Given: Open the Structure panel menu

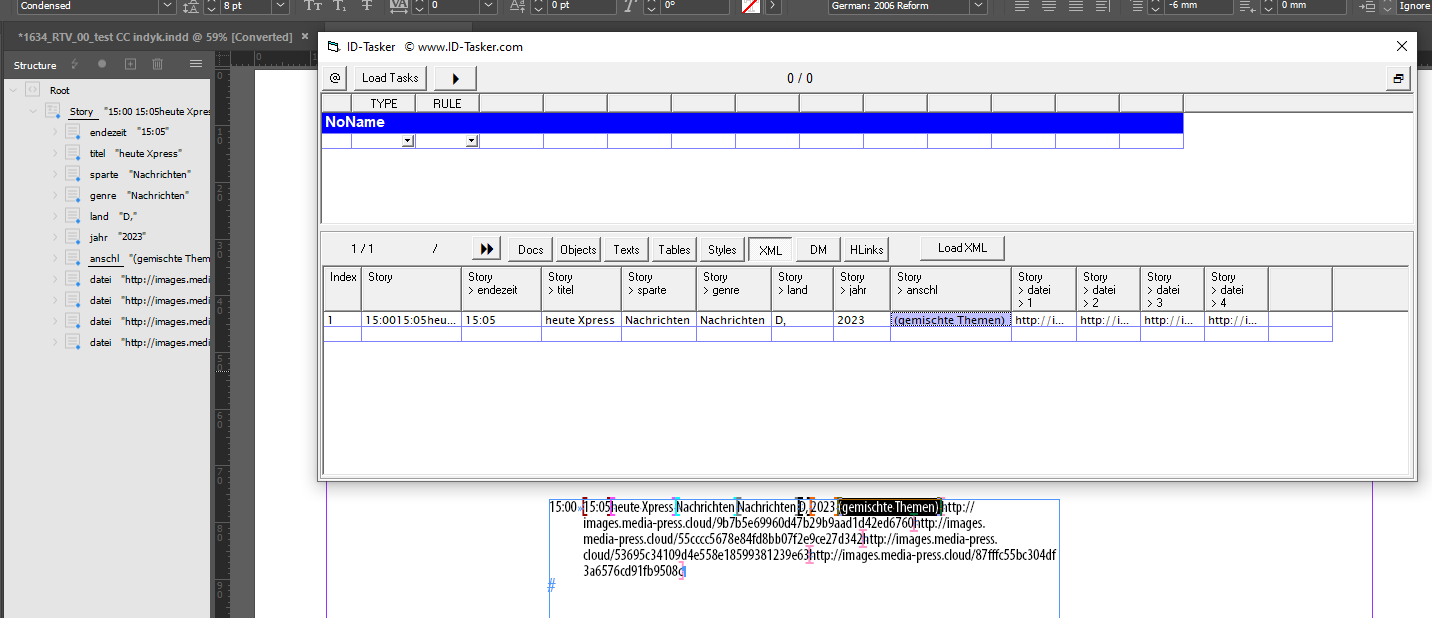Looking at the screenshot, I should pos(195,63).
